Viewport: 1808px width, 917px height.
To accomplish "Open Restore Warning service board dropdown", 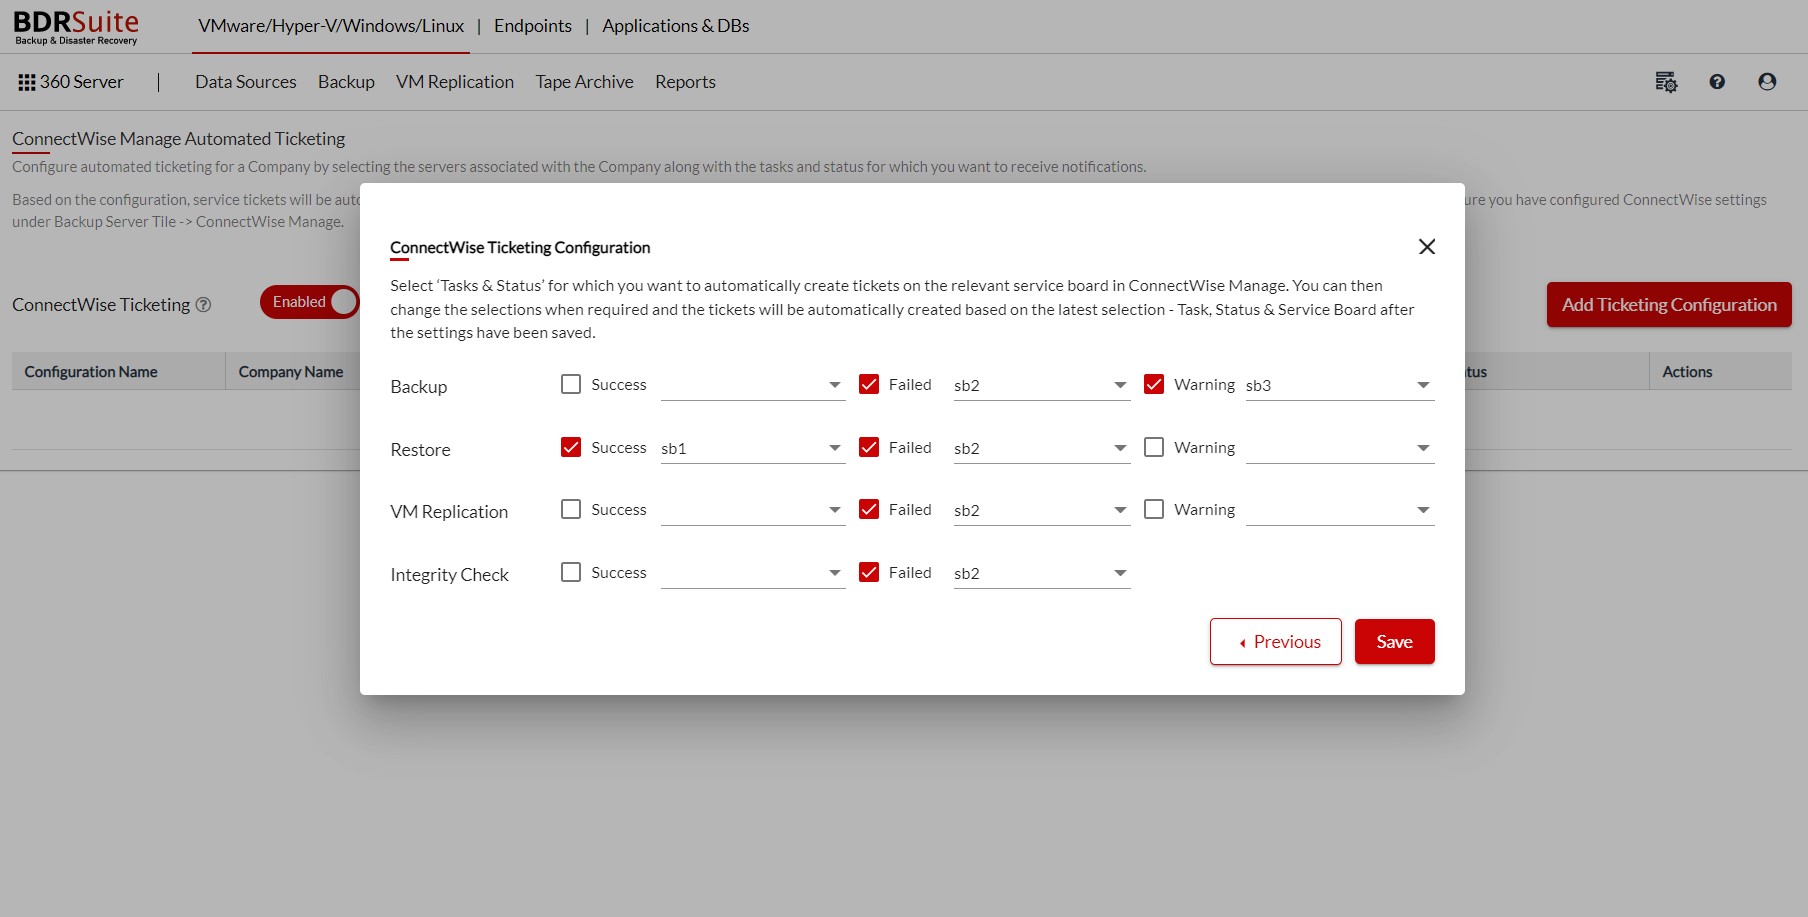I will [1340, 448].
